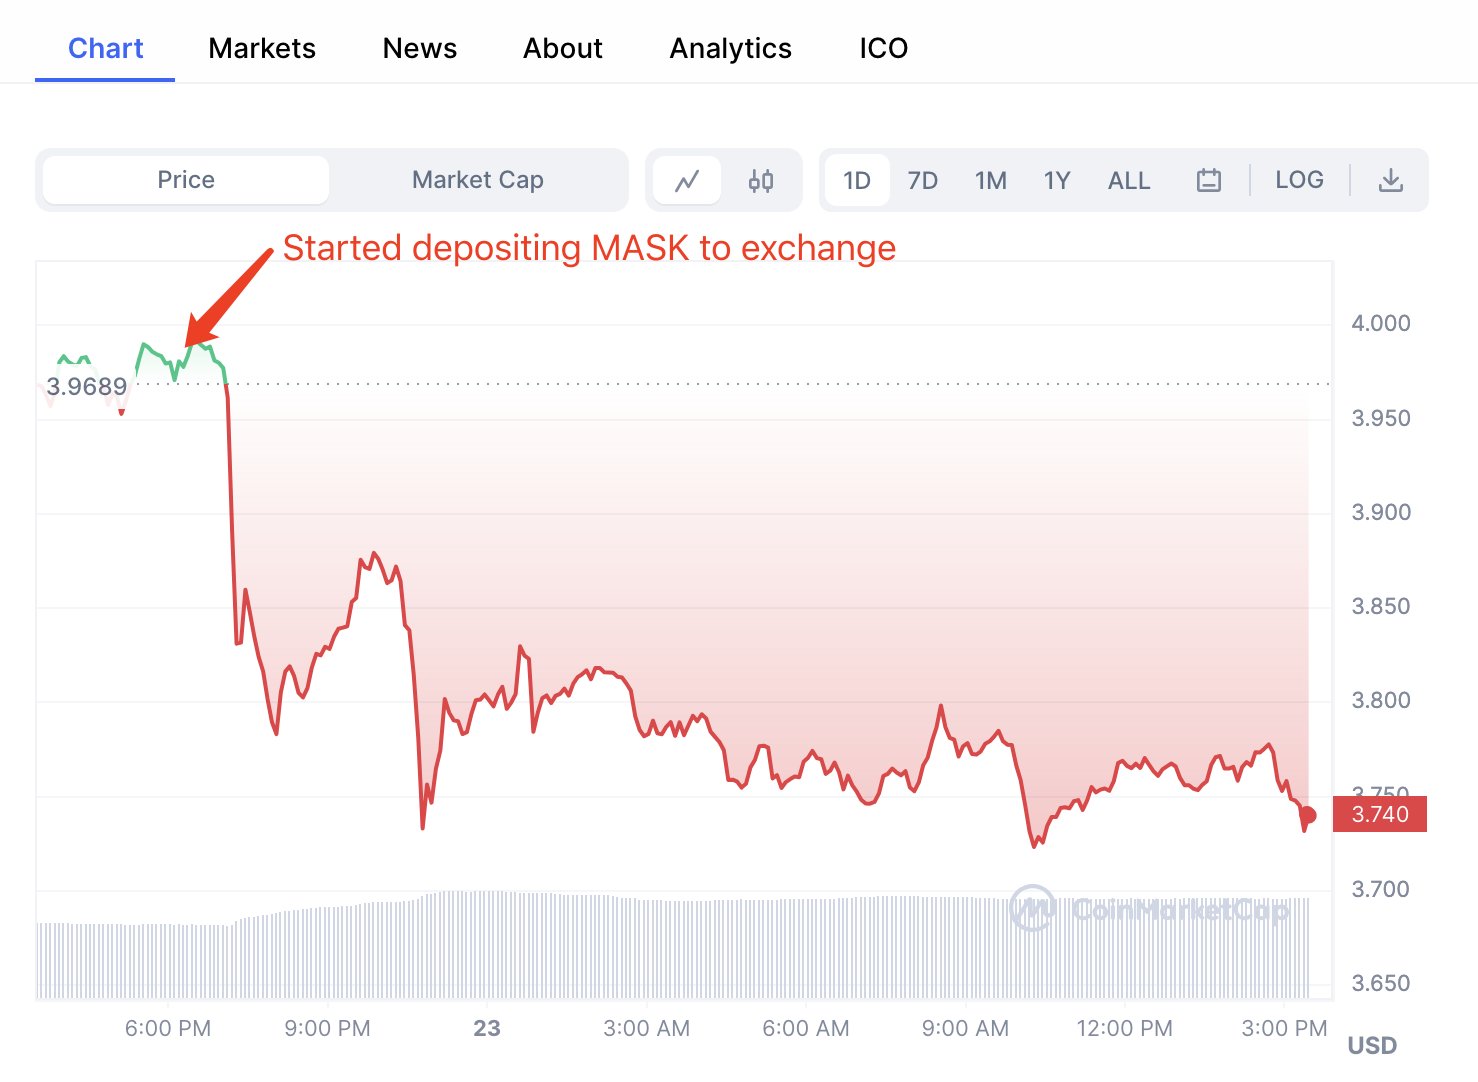
Task: Click the CoinMarketCap watermark logo
Action: coord(1150,909)
